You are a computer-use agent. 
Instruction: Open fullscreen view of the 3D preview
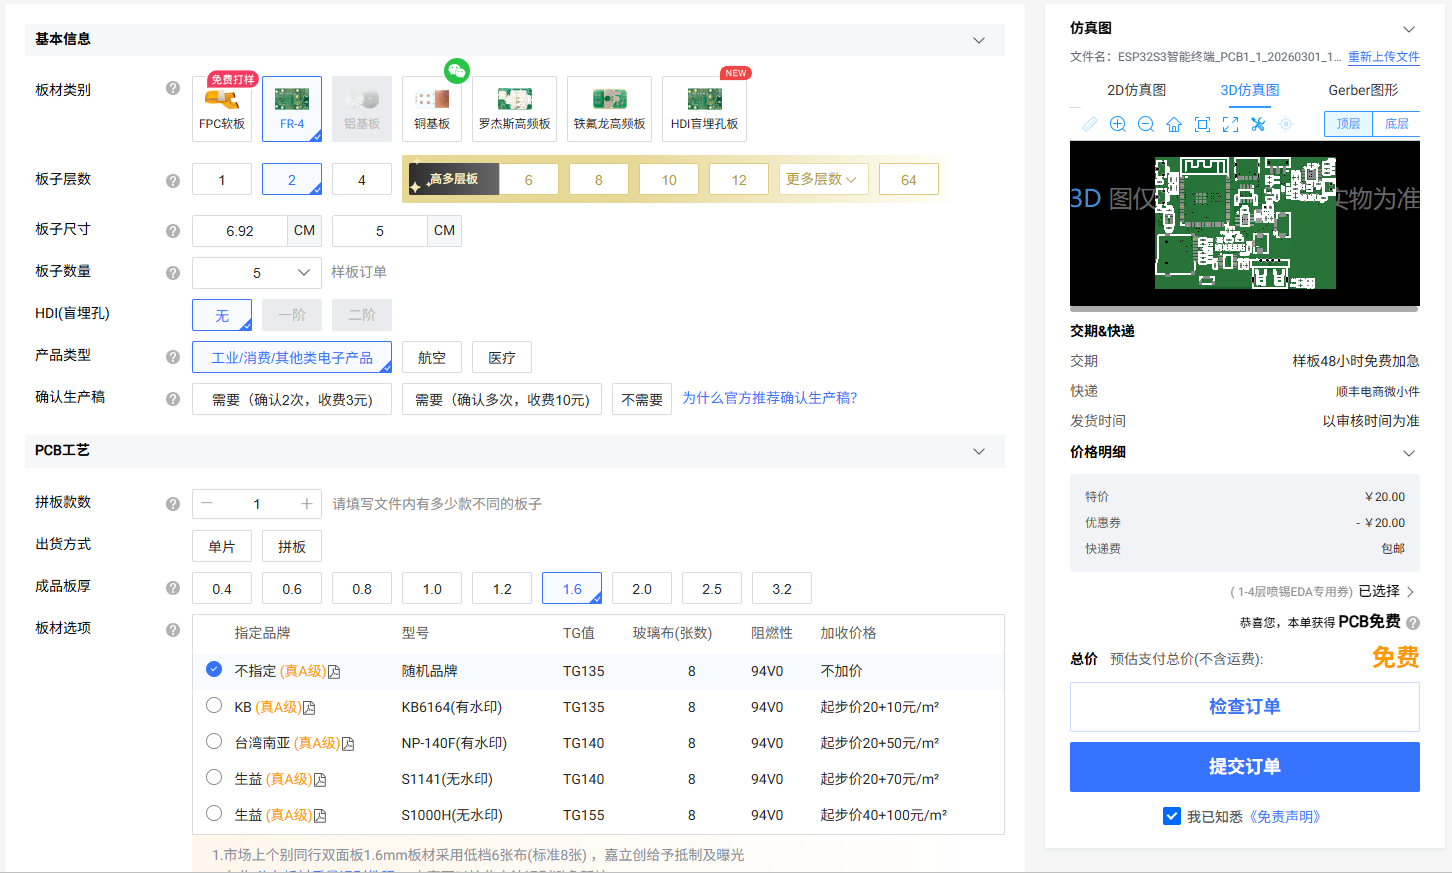(1230, 124)
